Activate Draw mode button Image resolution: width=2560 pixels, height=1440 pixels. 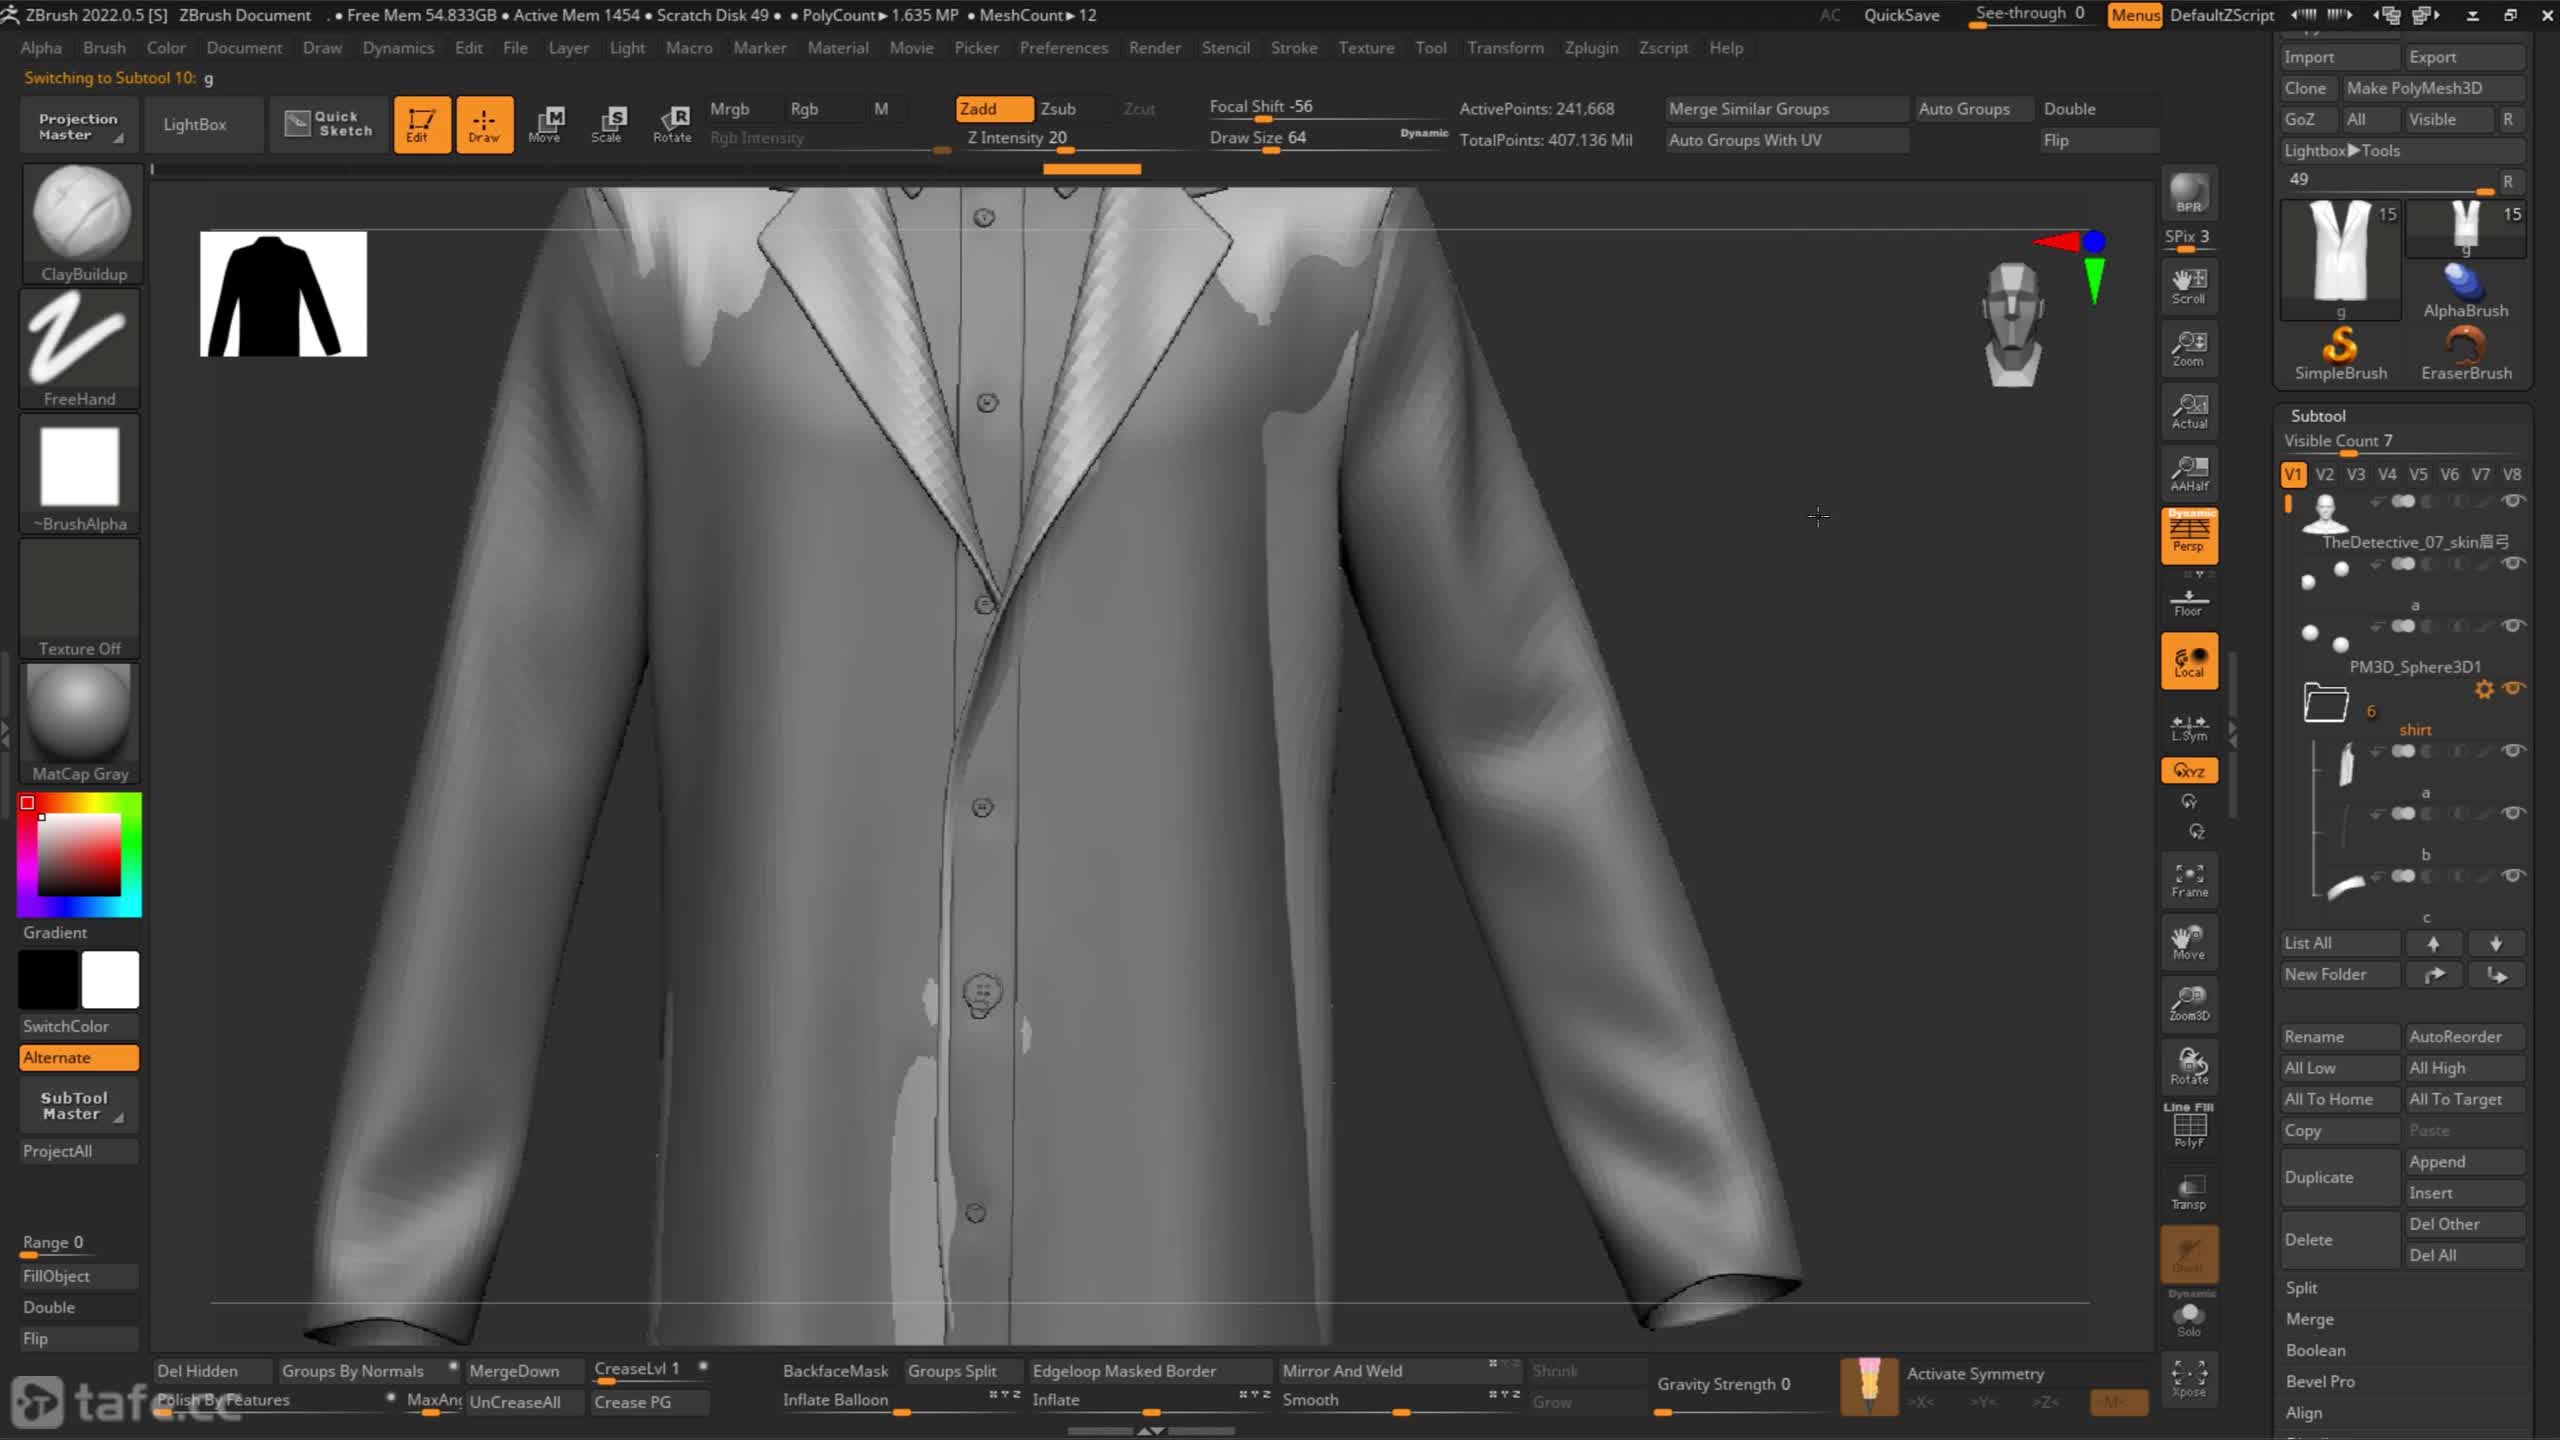(x=485, y=125)
